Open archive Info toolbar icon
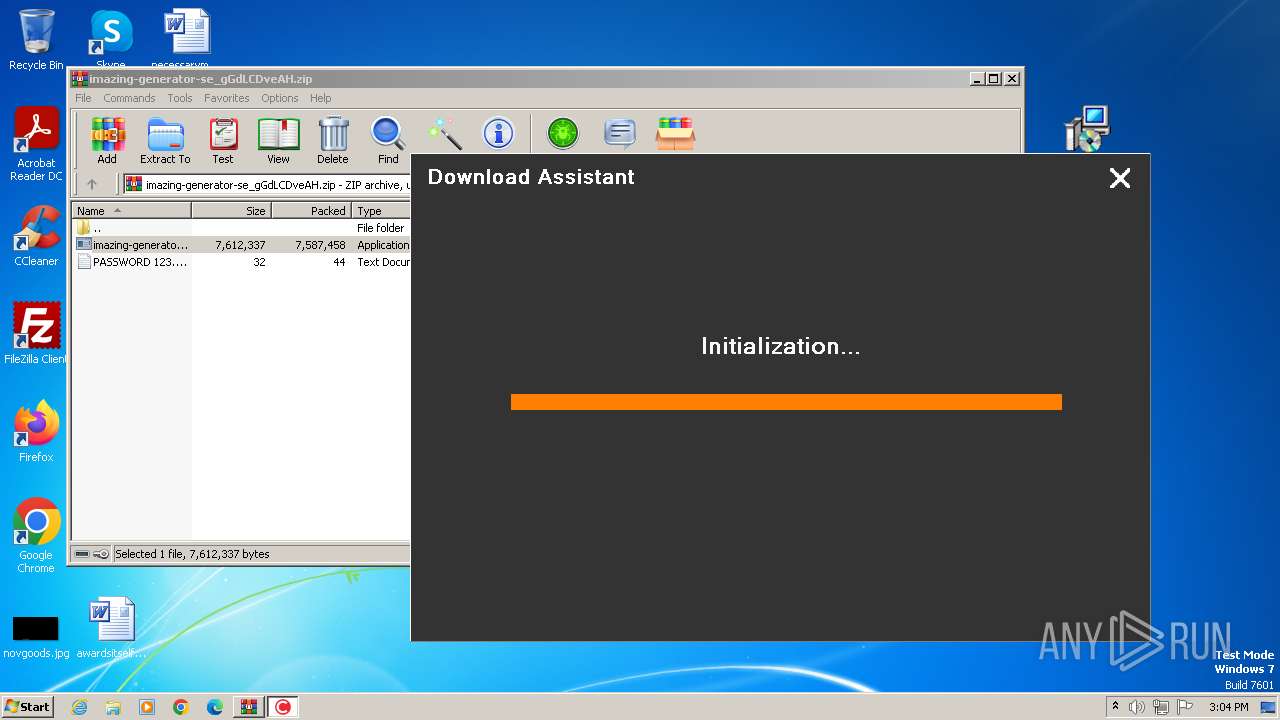Screen dimensions: 1280x720 coord(498,133)
